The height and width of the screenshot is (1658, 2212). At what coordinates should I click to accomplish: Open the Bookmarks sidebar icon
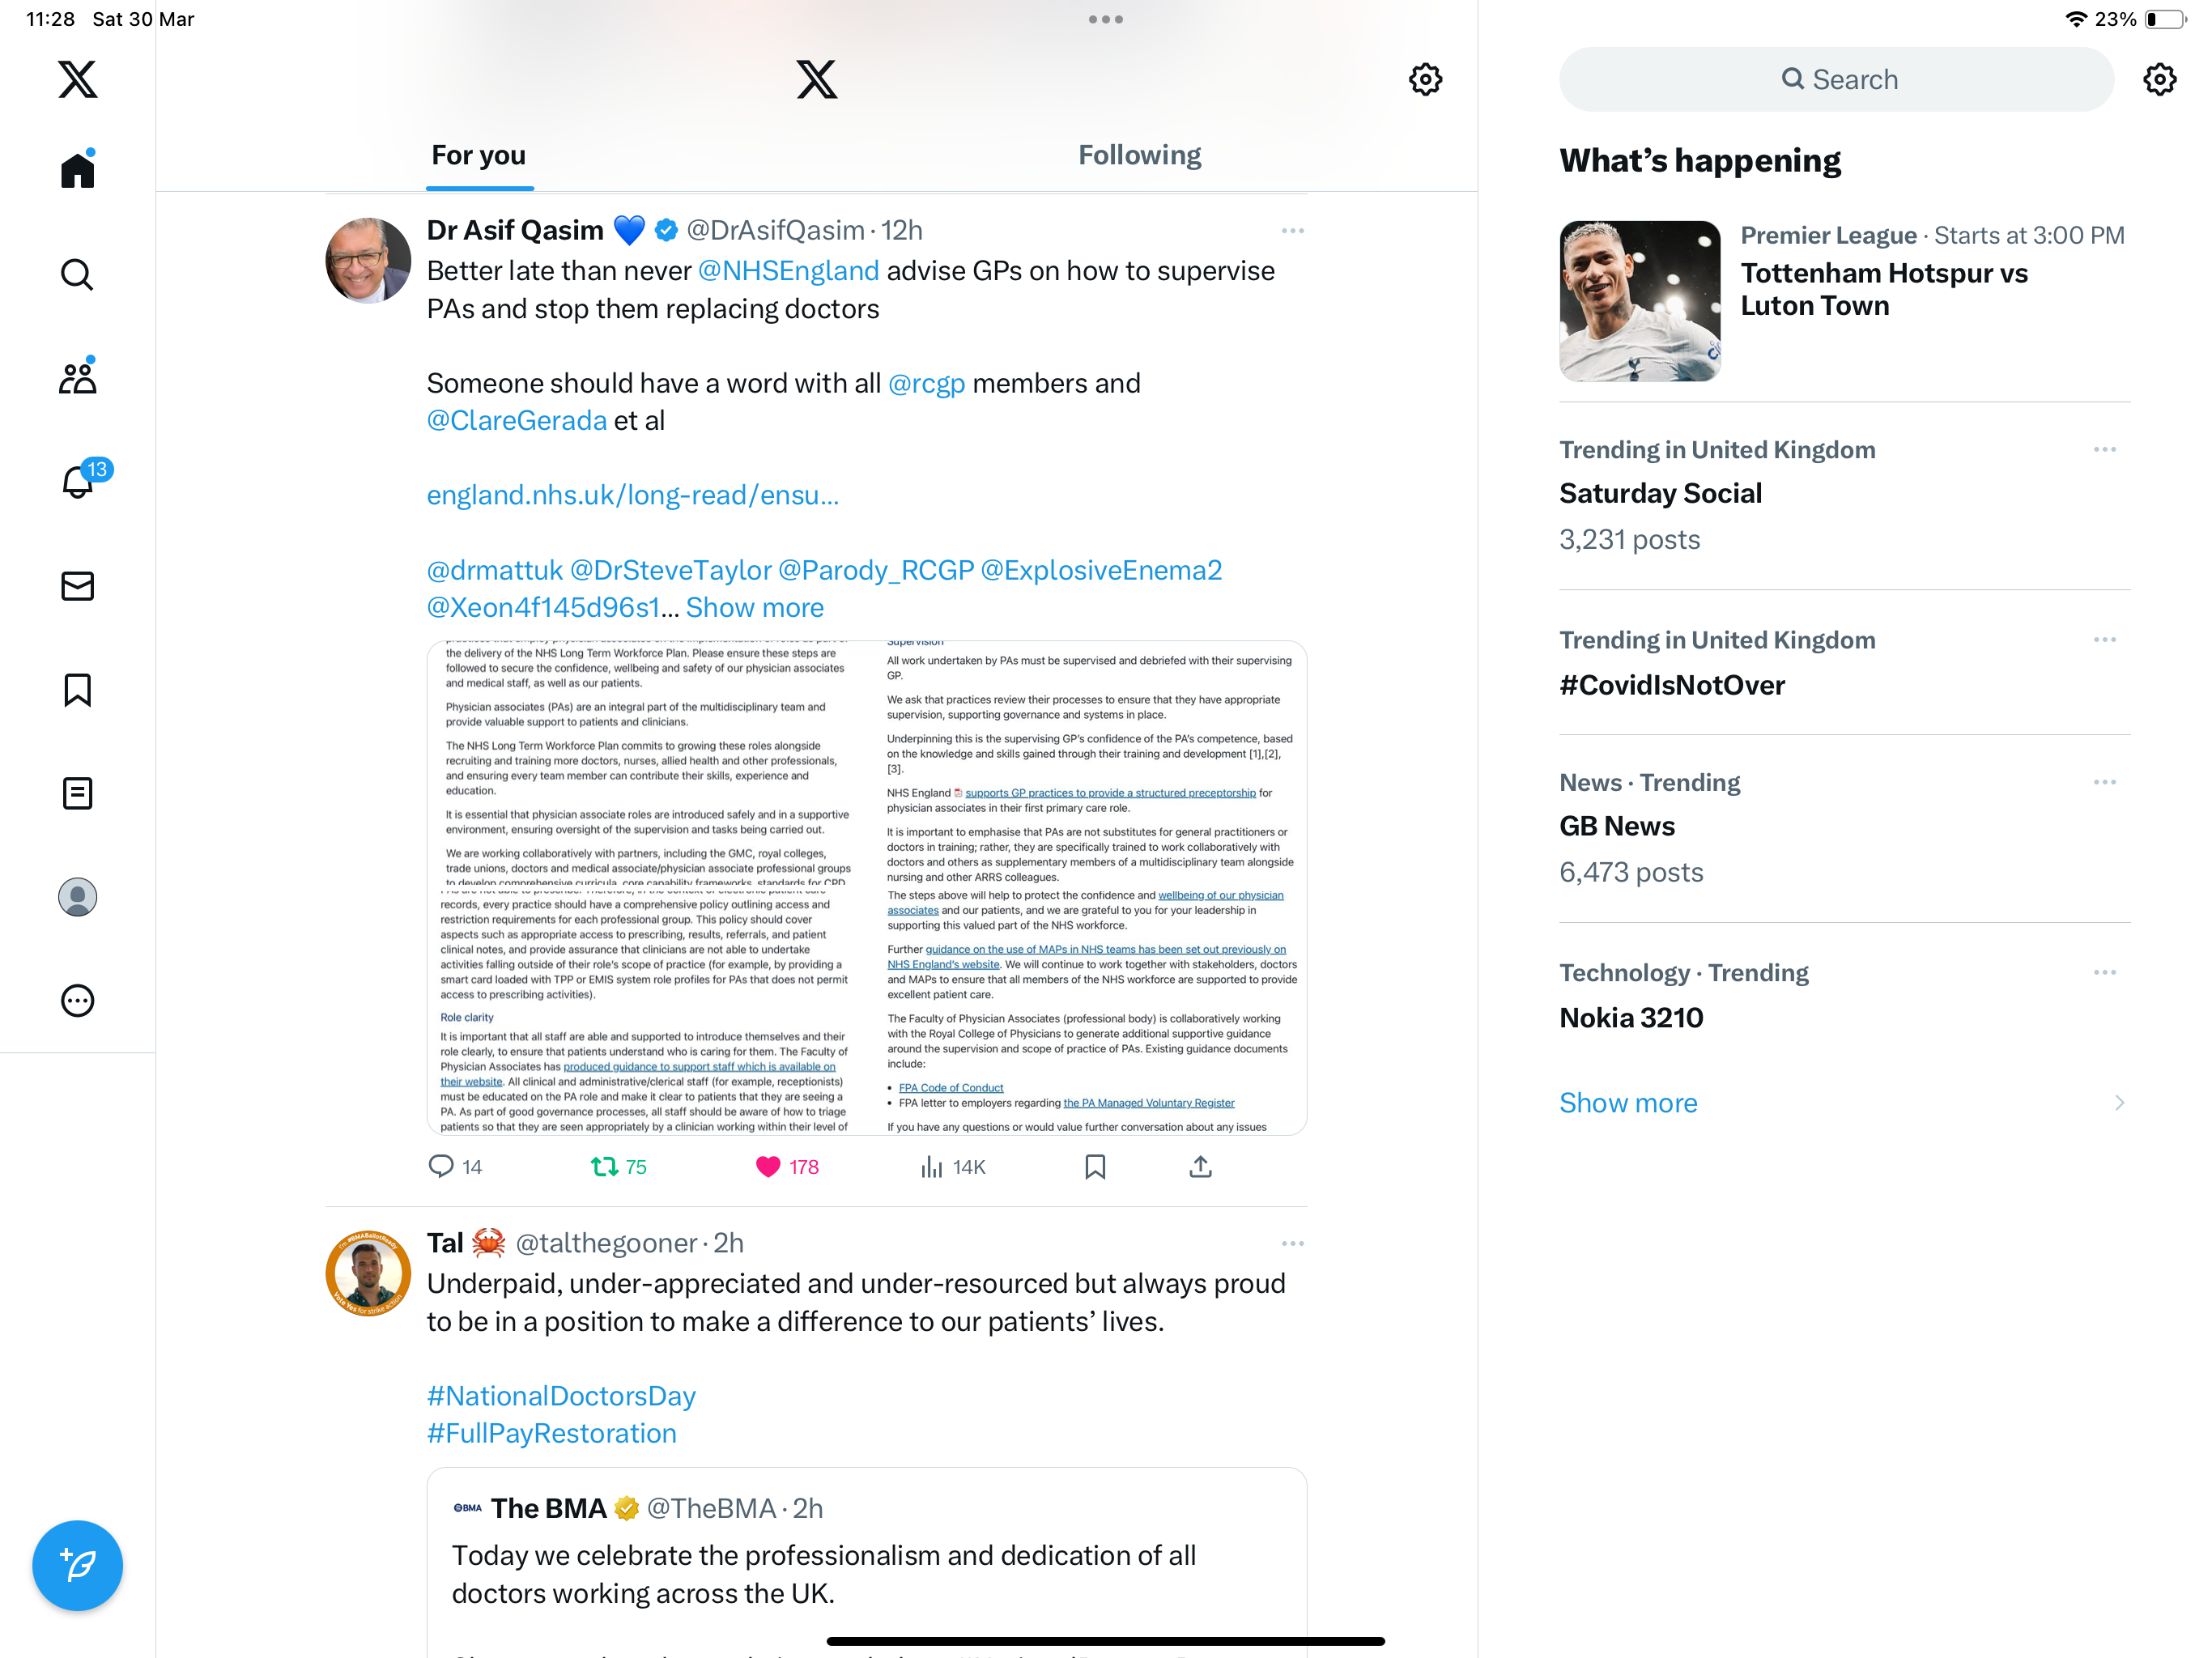77,690
